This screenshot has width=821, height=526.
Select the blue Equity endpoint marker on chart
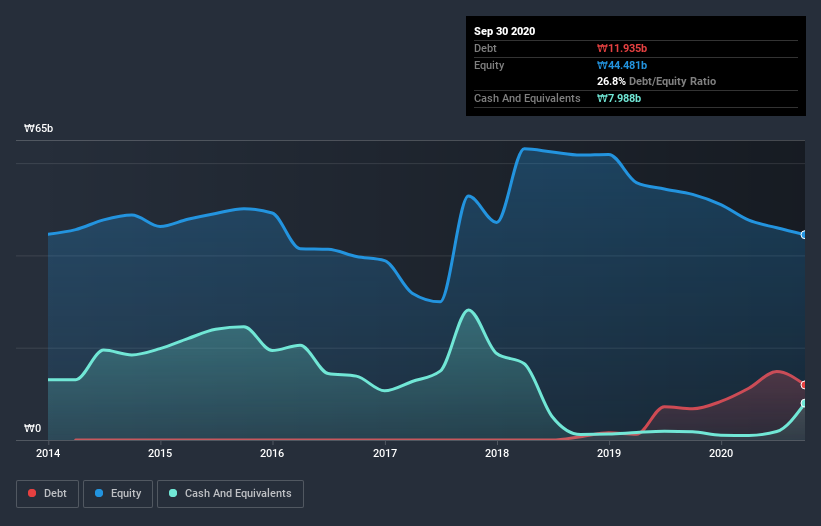(x=804, y=235)
